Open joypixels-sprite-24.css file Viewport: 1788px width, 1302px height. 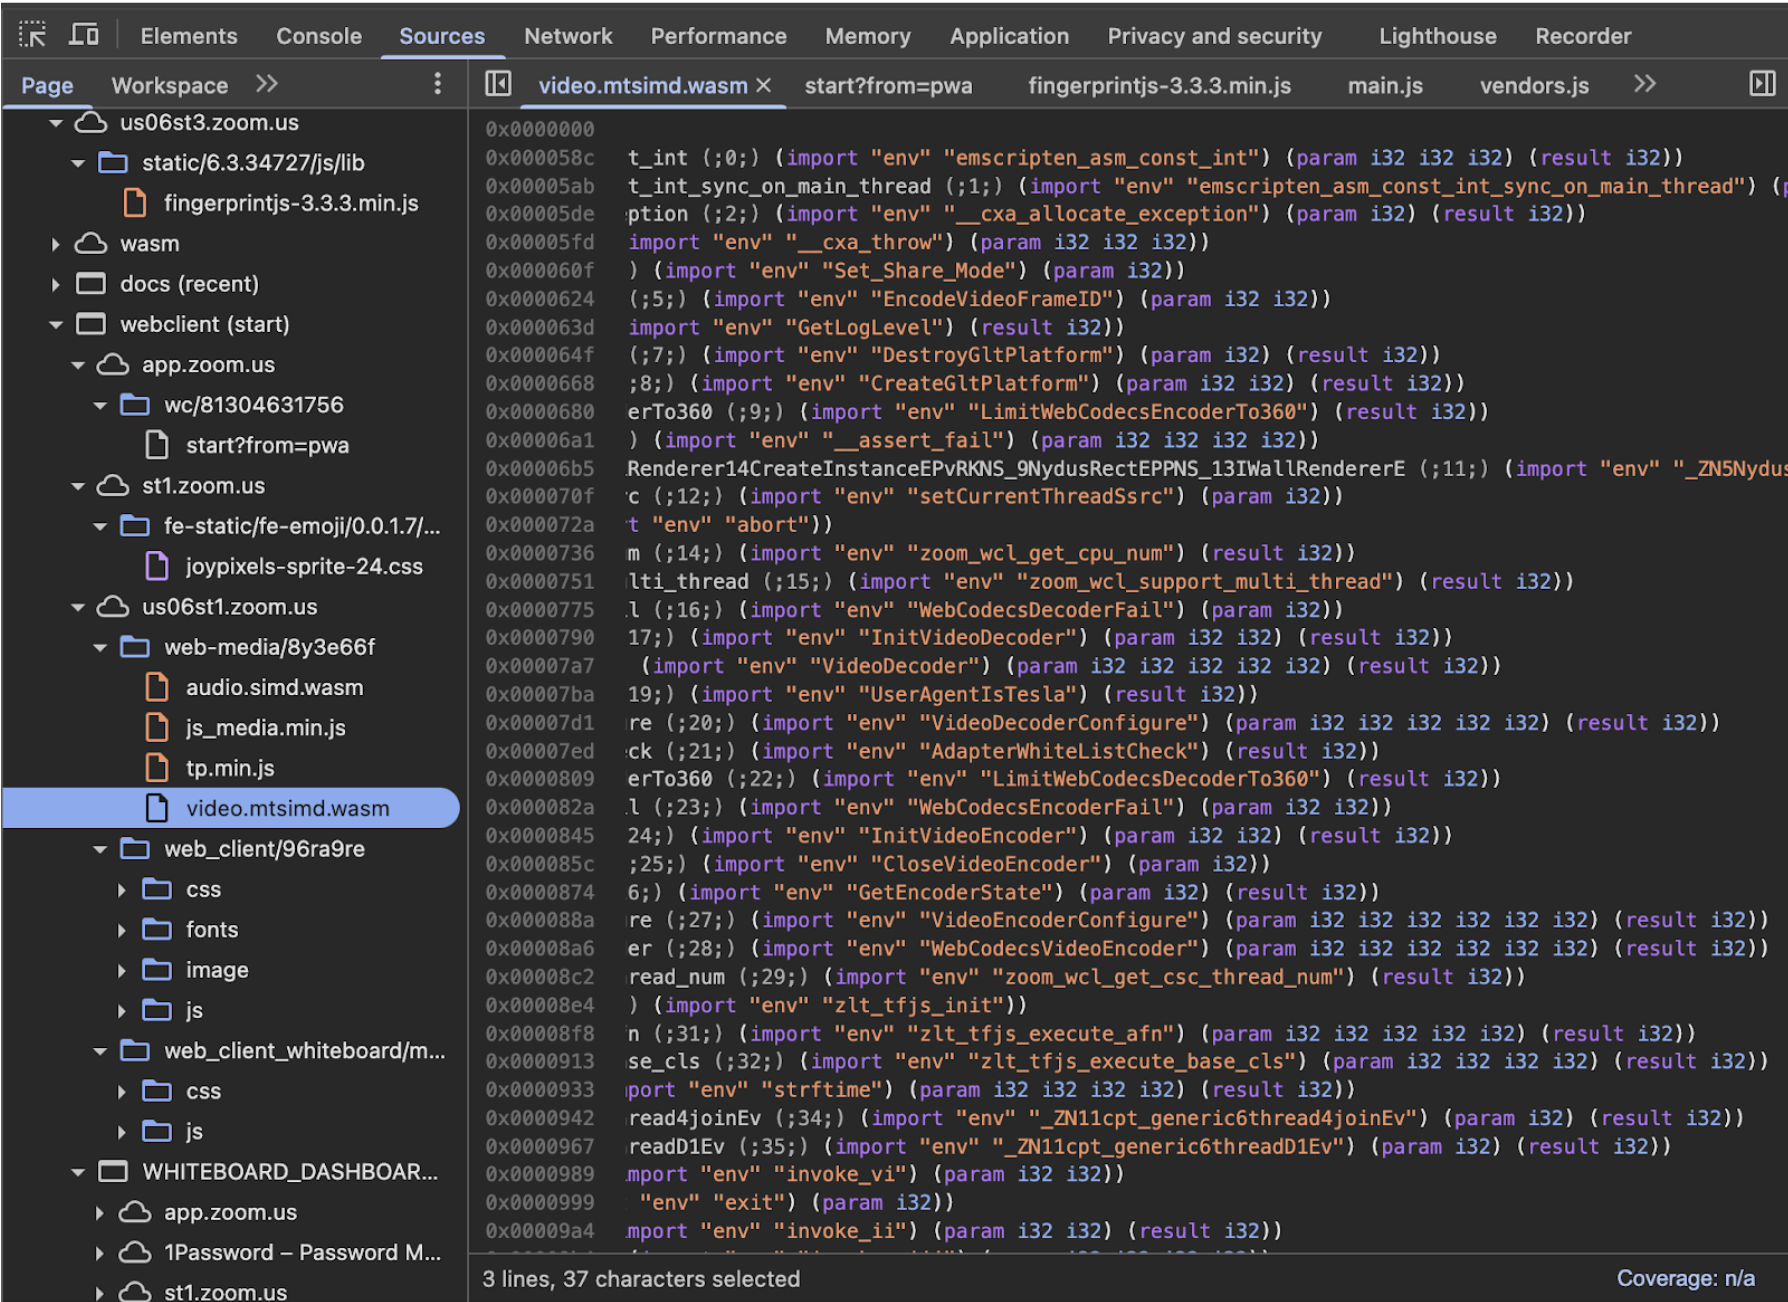304,566
